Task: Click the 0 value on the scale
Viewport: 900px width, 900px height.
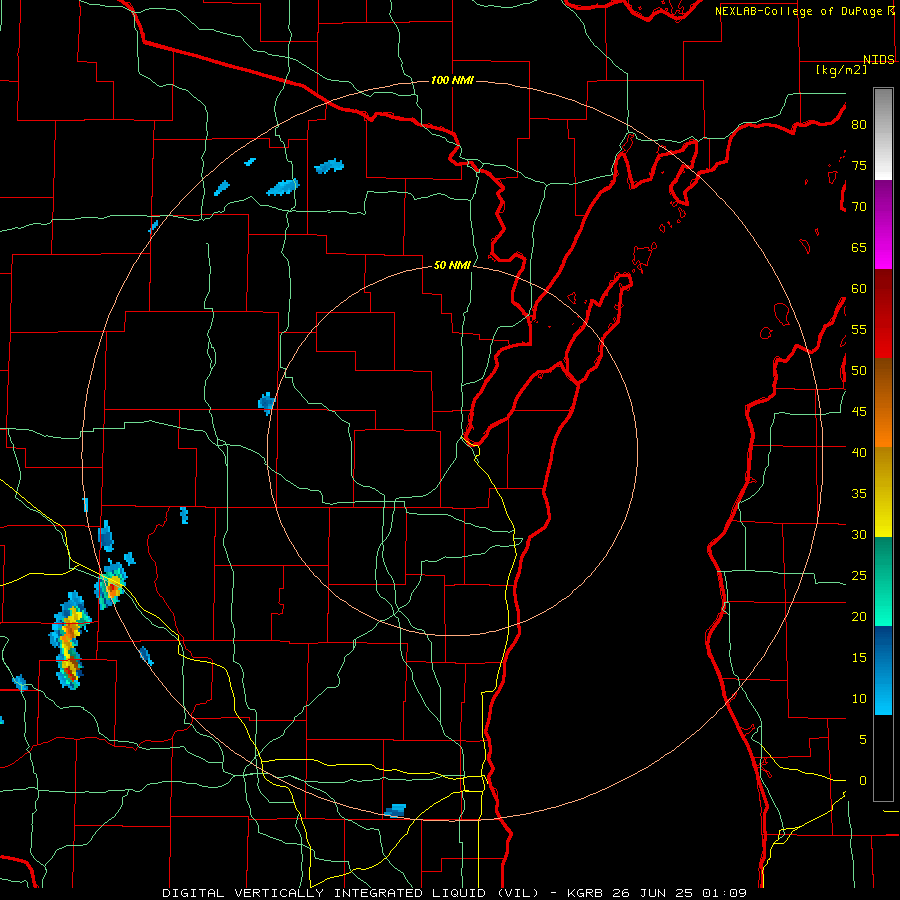Action: tap(863, 781)
